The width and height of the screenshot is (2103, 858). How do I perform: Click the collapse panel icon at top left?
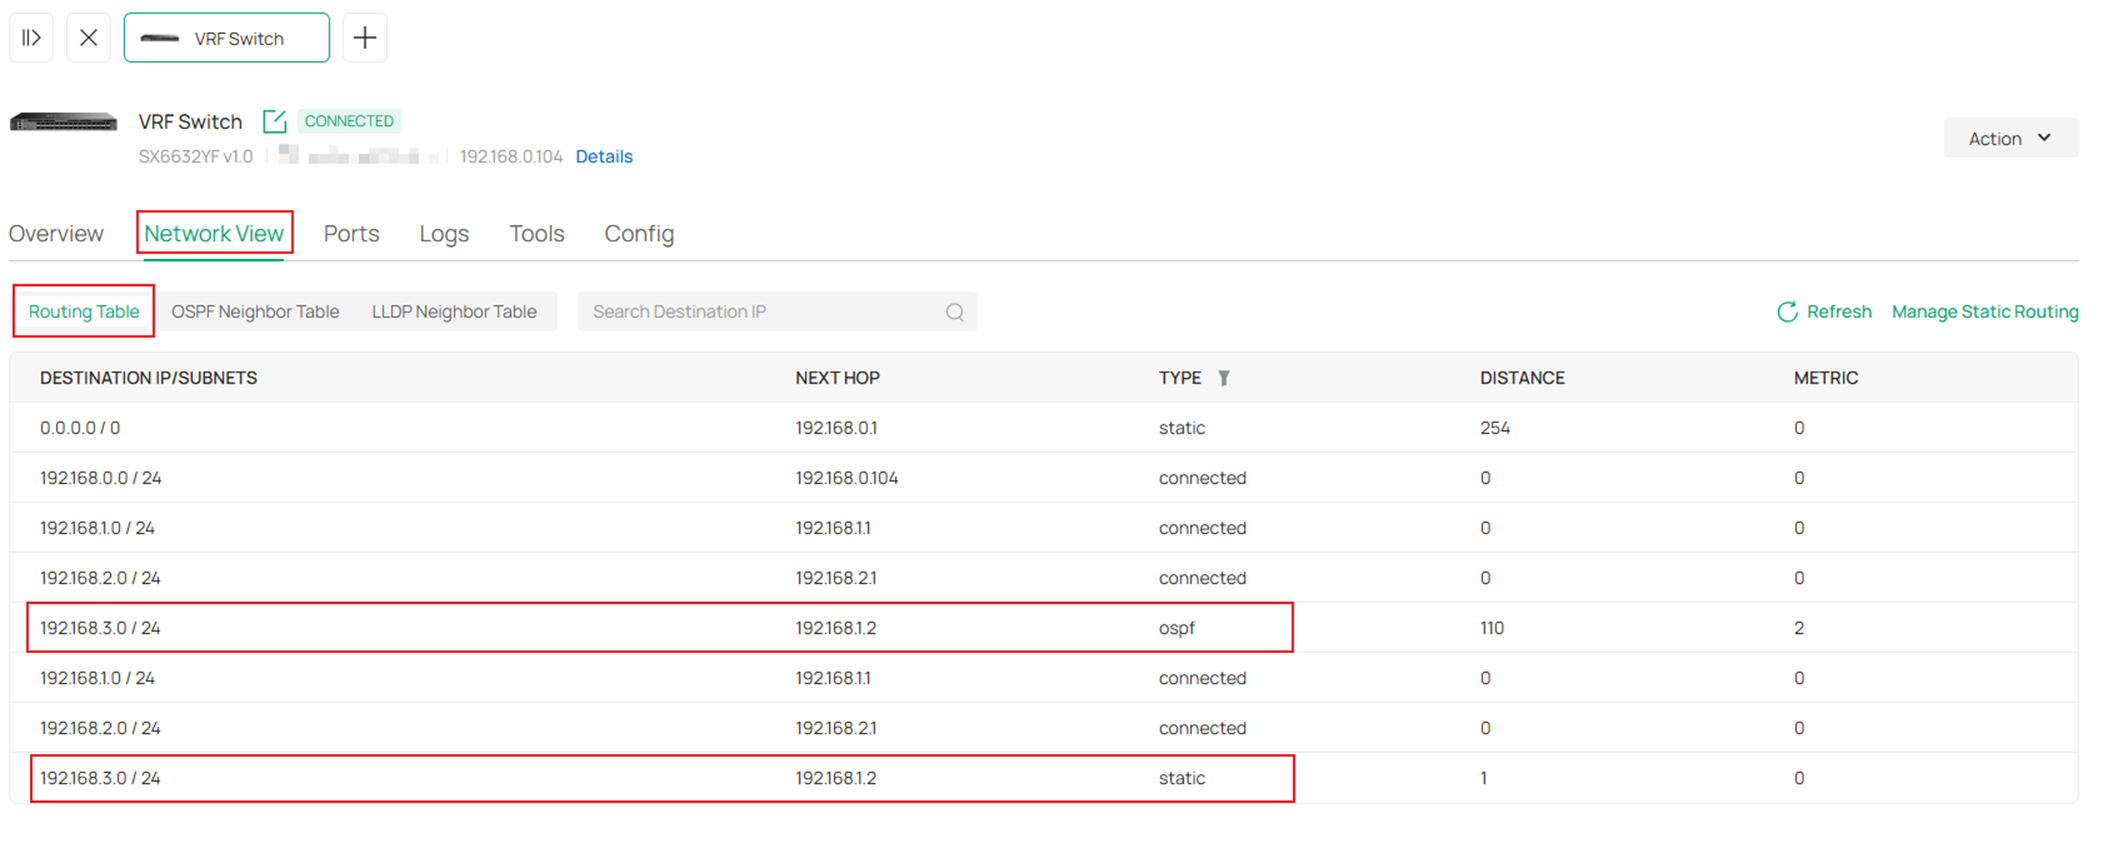tap(31, 38)
